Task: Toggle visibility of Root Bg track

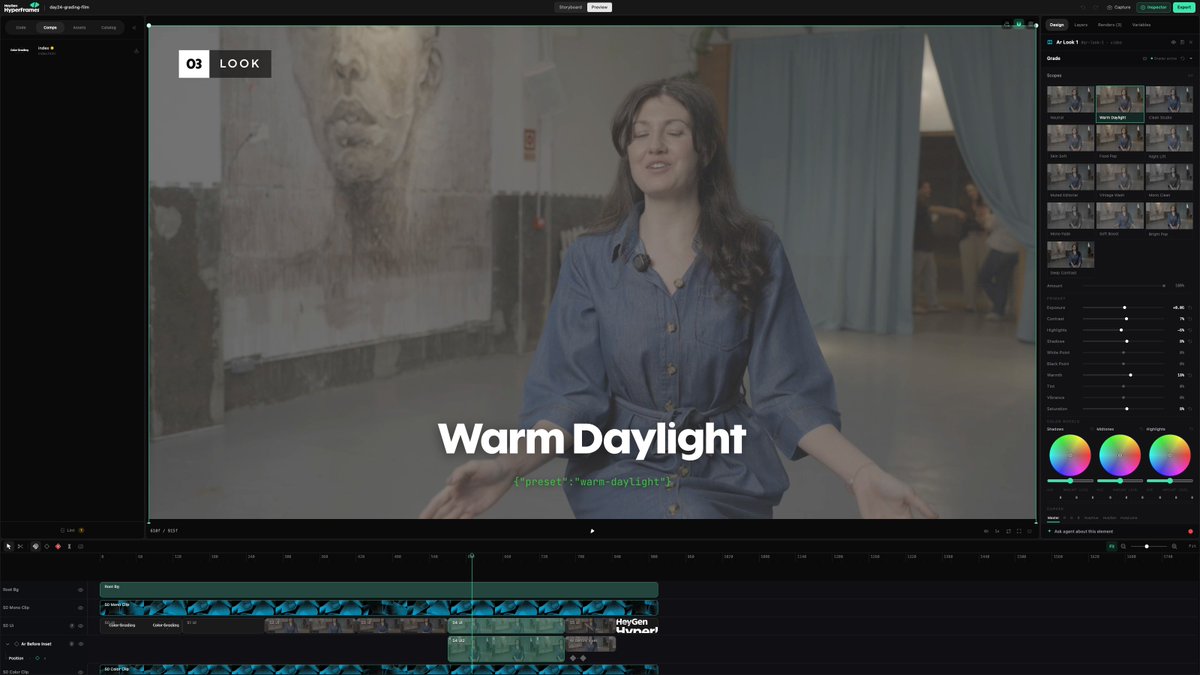Action: pos(81,590)
